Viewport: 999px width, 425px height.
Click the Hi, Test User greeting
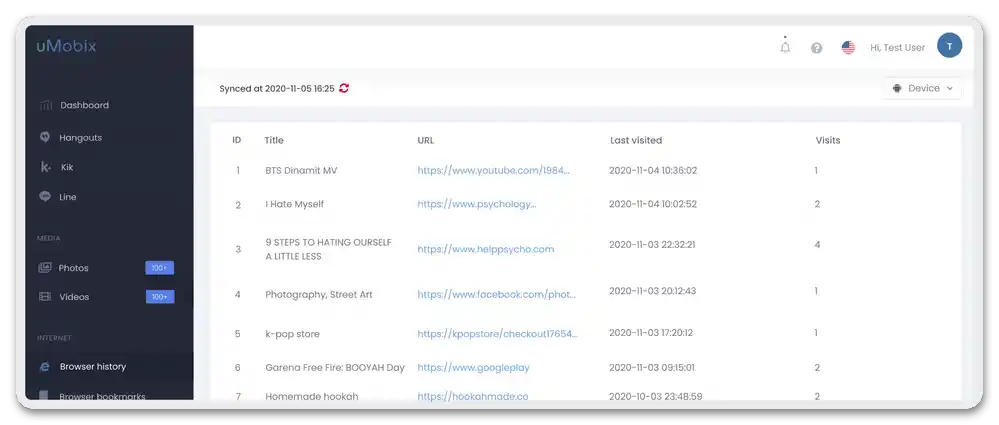tap(898, 48)
